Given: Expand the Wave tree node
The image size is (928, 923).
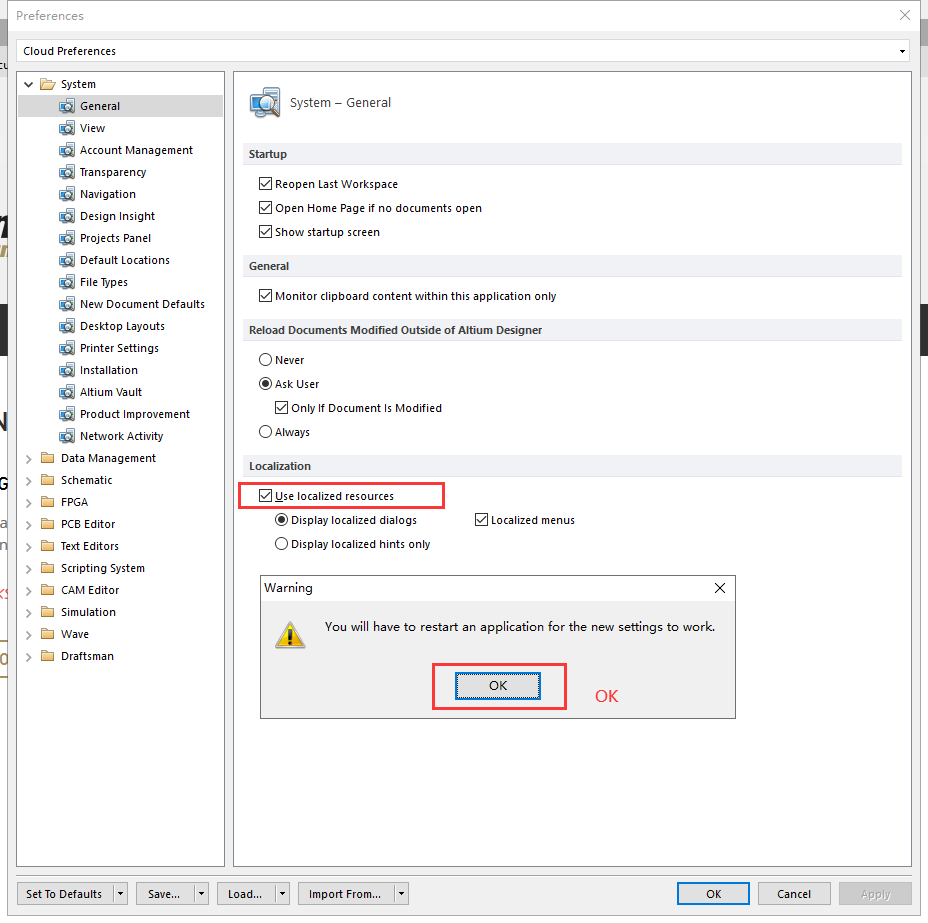Looking at the screenshot, I should tap(28, 634).
